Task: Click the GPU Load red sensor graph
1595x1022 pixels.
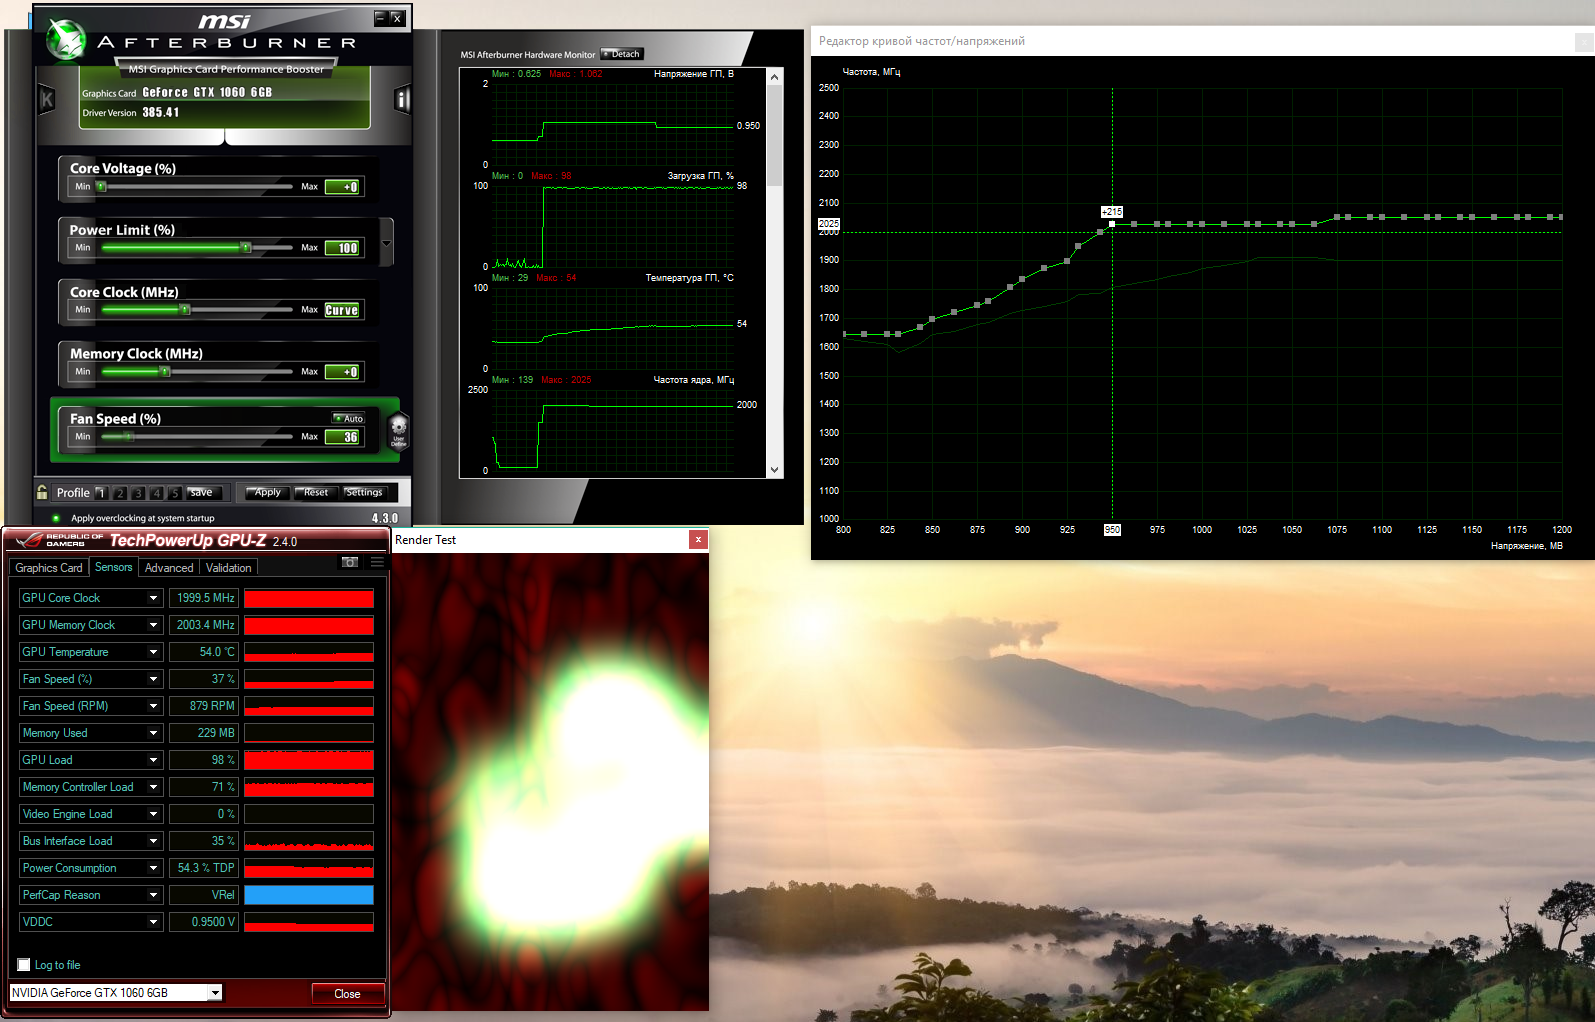Action: point(309,760)
